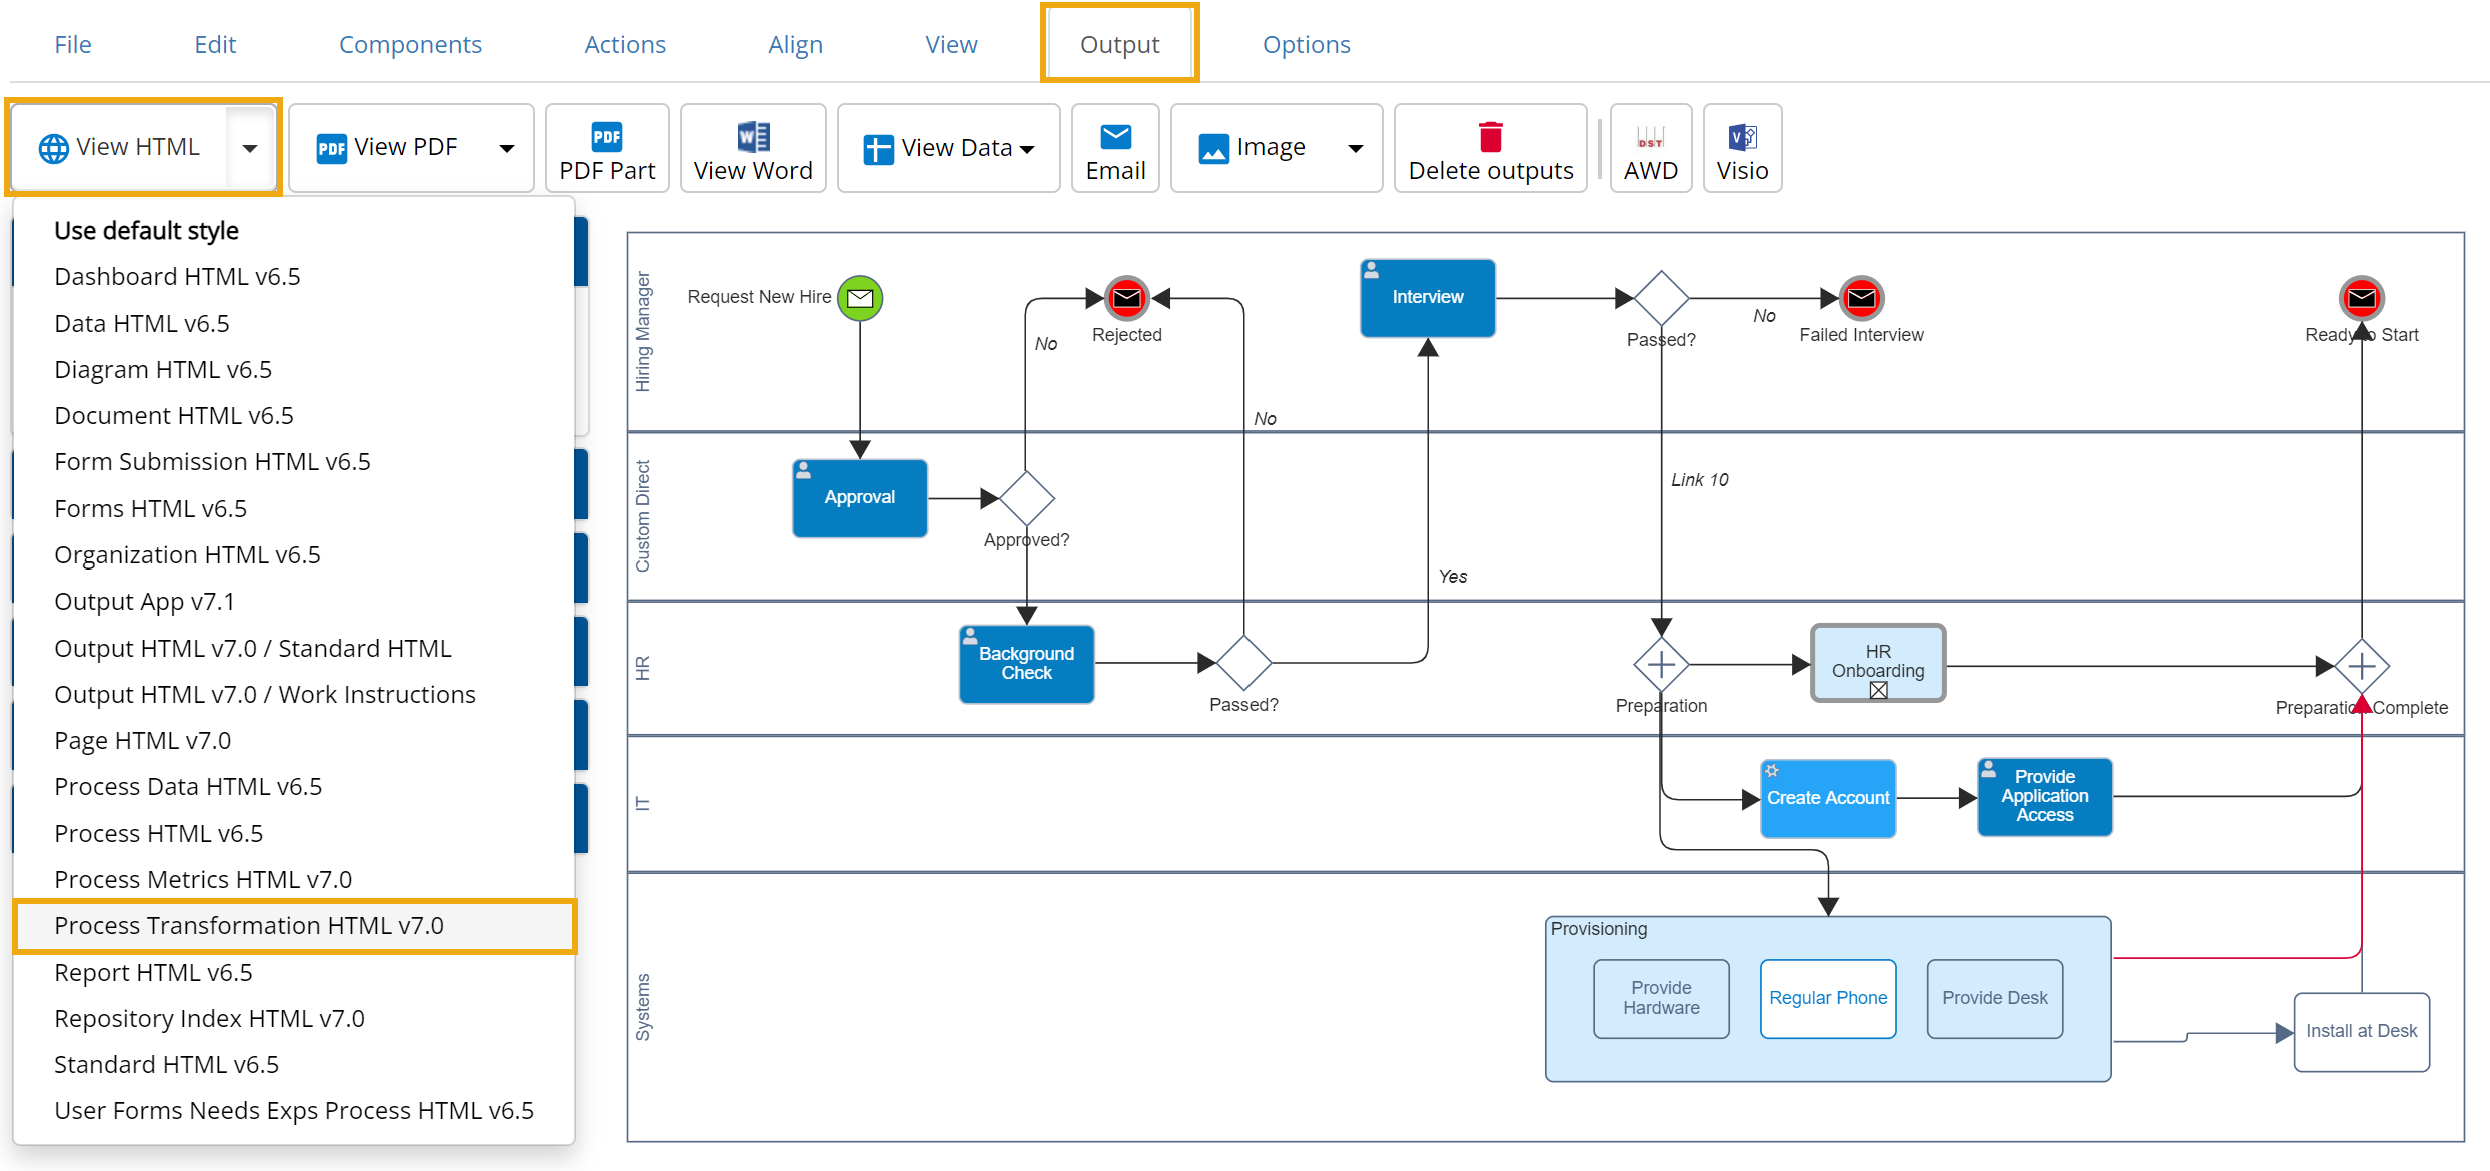Select the Failed Interview end event
Viewport: 2490px width, 1171px height.
click(1861, 298)
